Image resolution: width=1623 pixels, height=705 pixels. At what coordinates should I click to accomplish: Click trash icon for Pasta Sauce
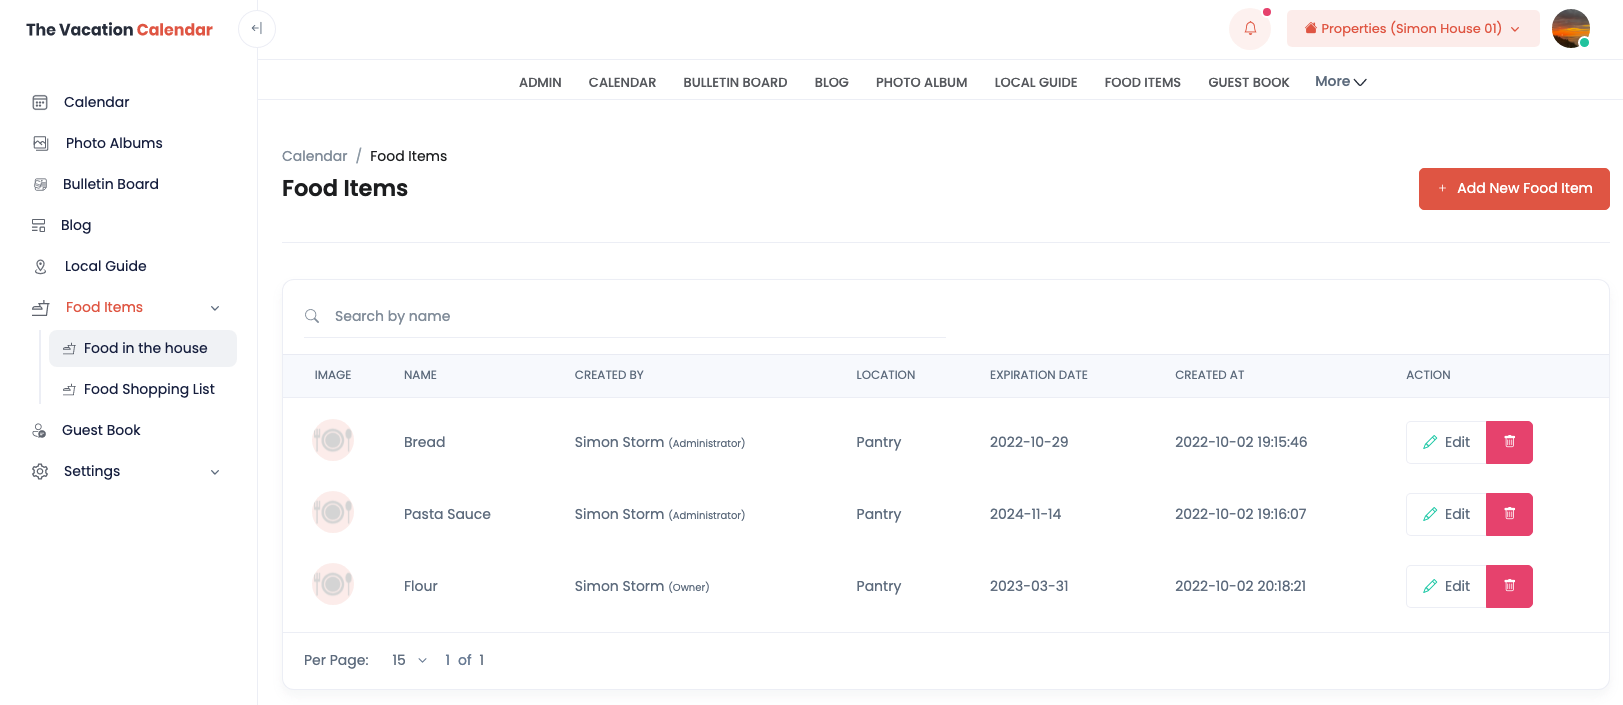(1509, 514)
